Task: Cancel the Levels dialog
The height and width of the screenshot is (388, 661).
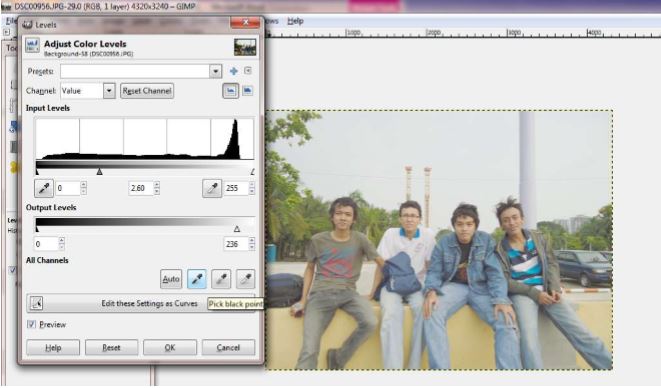Action: [x=228, y=348]
